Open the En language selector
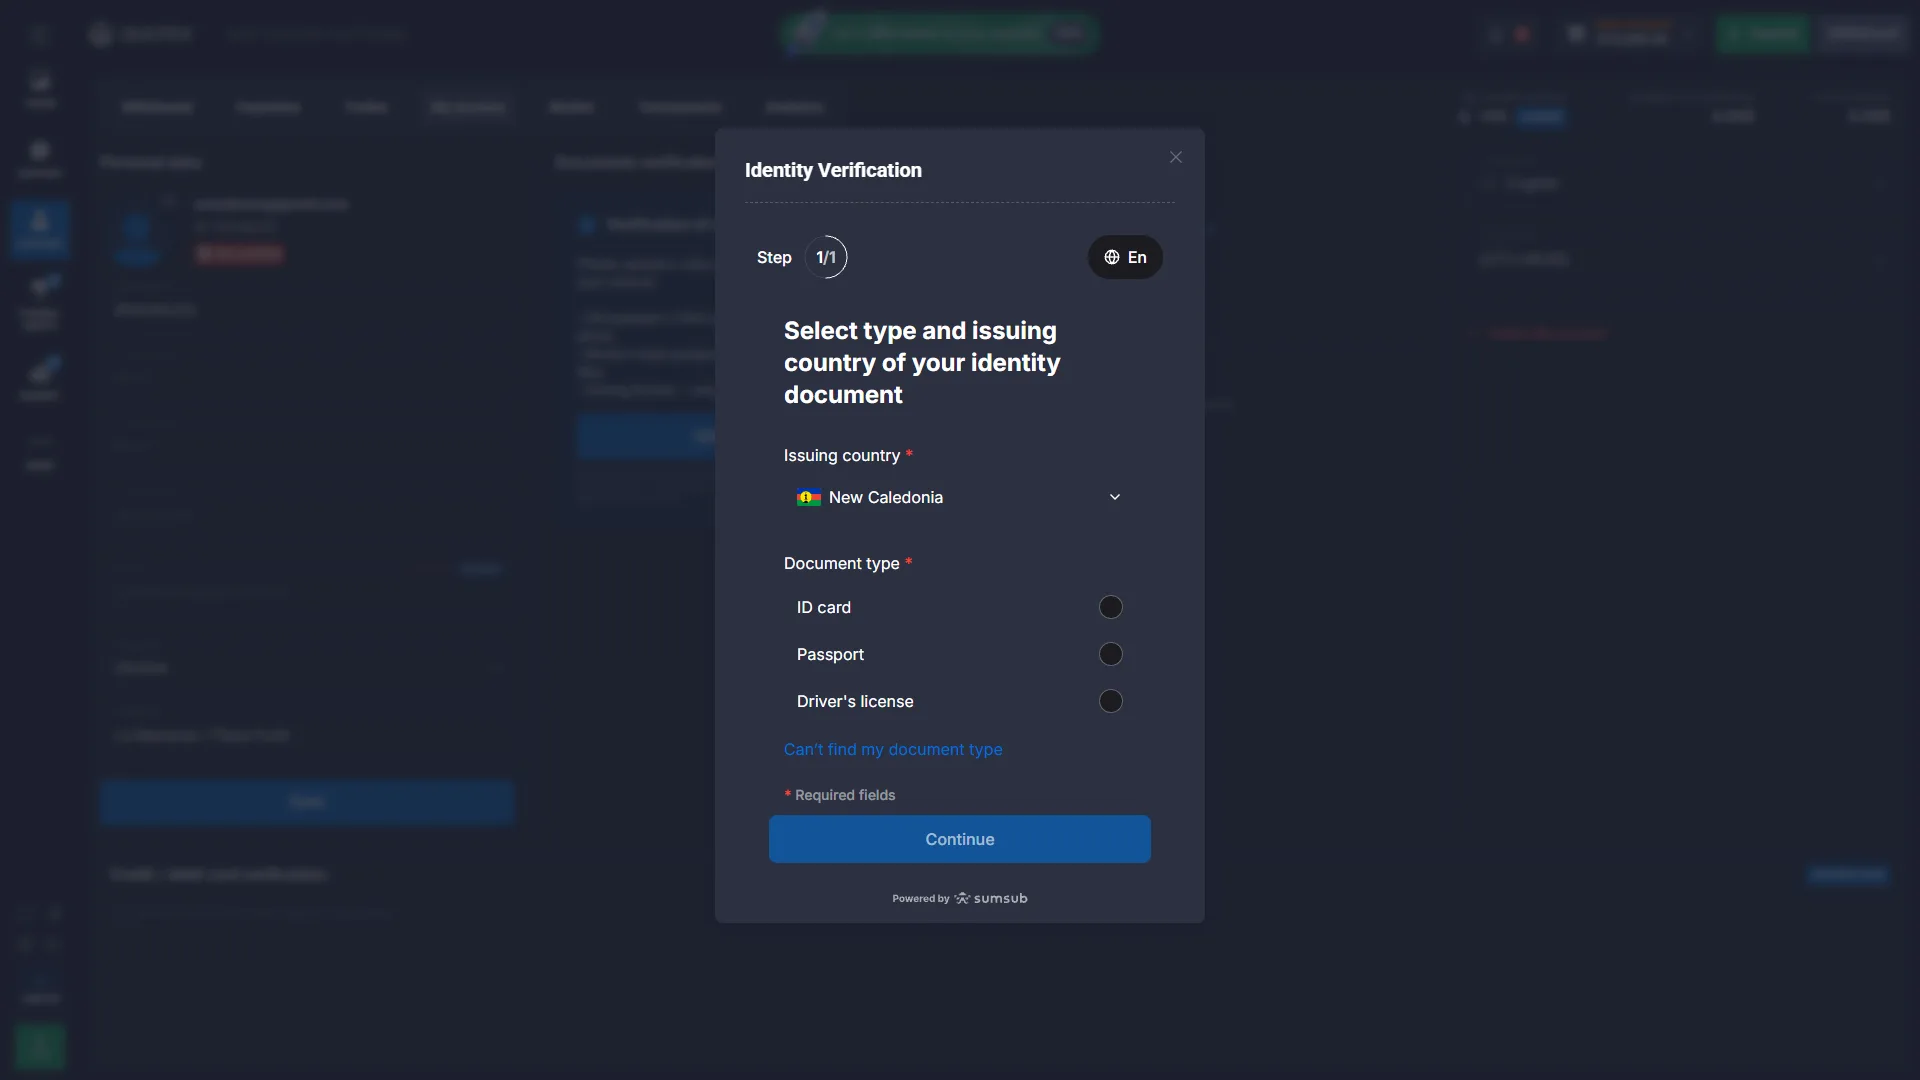 [1125, 257]
